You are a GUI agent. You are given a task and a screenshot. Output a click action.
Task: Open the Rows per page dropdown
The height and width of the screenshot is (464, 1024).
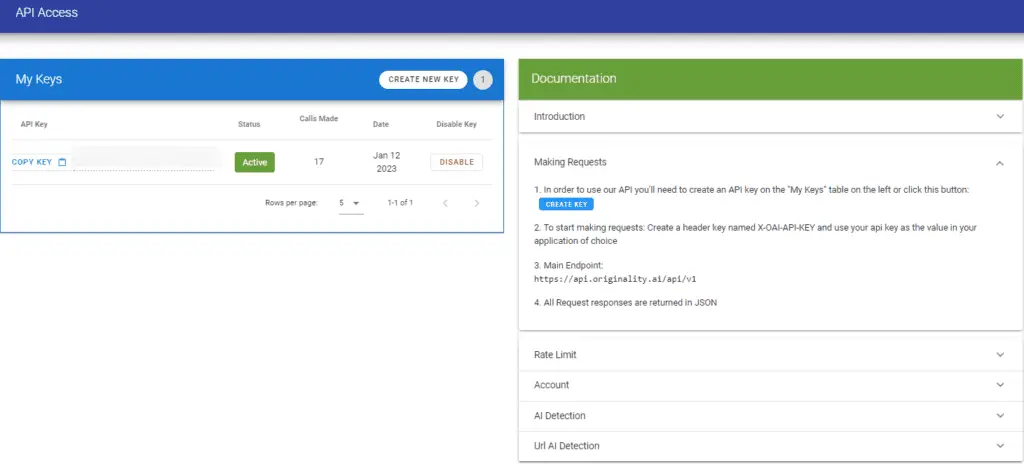pyautogui.click(x=351, y=203)
